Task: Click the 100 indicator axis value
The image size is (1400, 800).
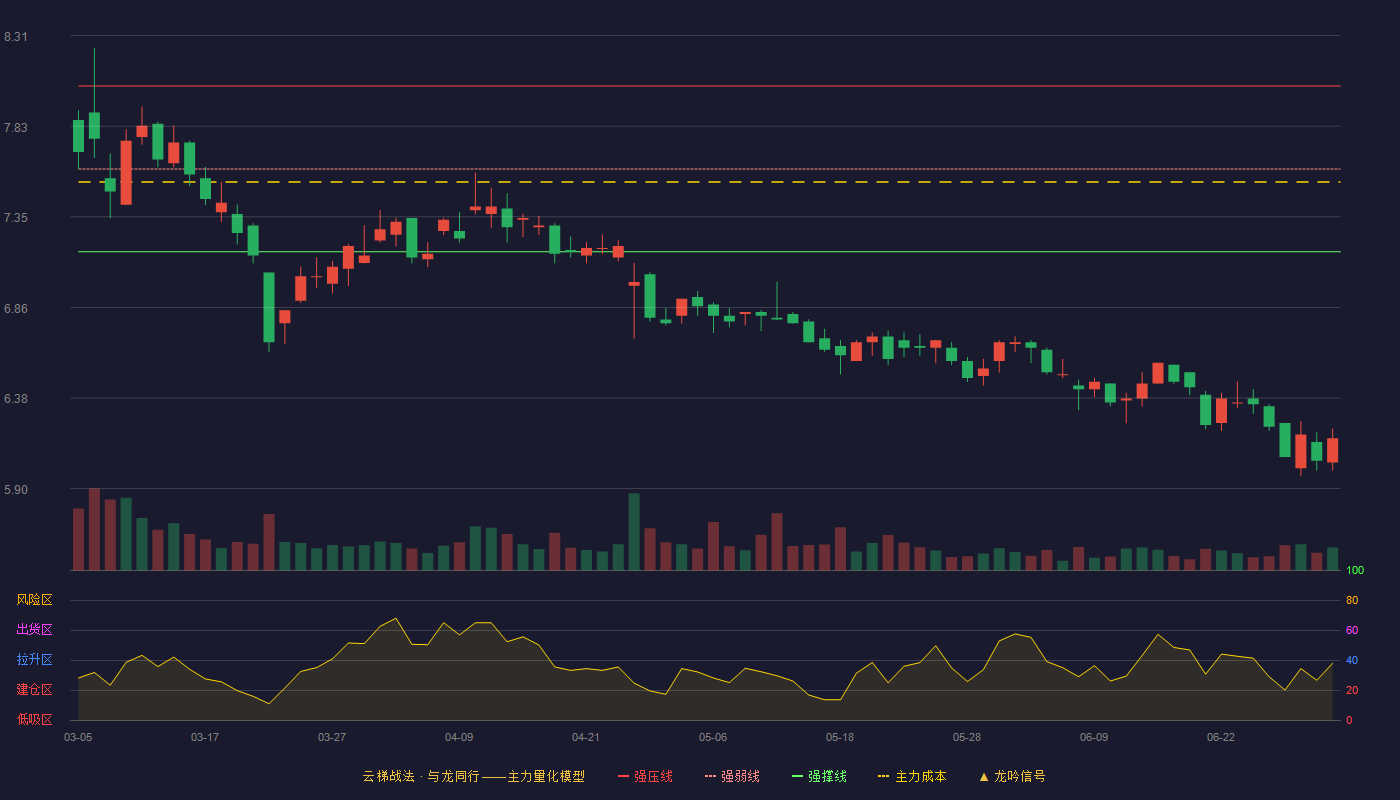Action: click(1355, 570)
